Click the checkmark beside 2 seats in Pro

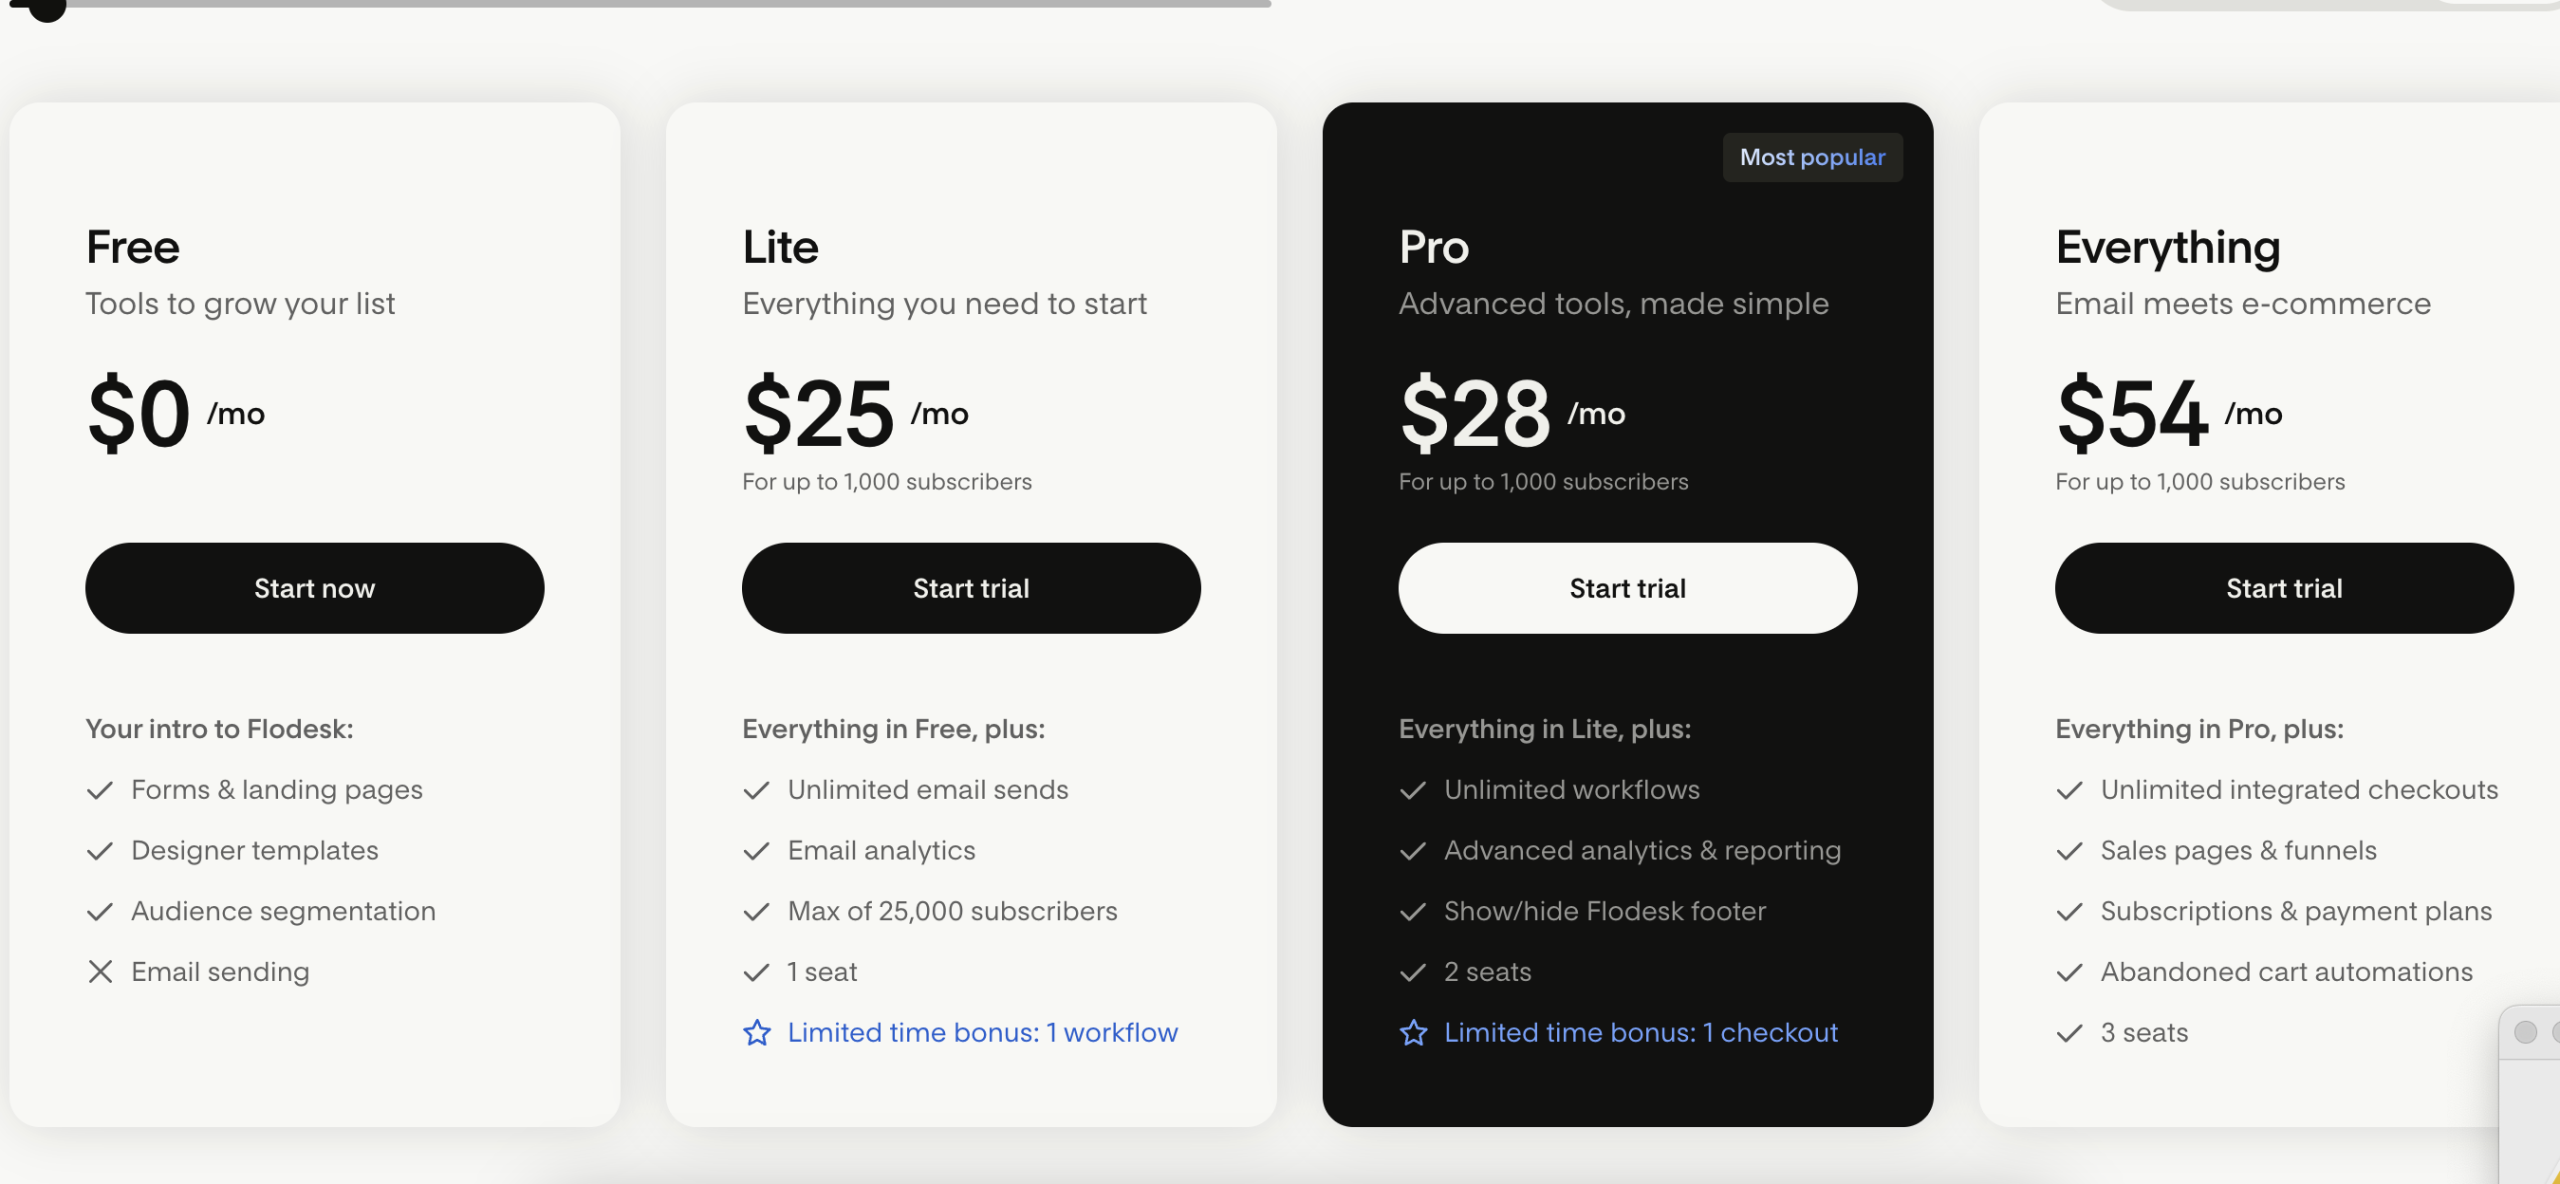pyautogui.click(x=1413, y=971)
